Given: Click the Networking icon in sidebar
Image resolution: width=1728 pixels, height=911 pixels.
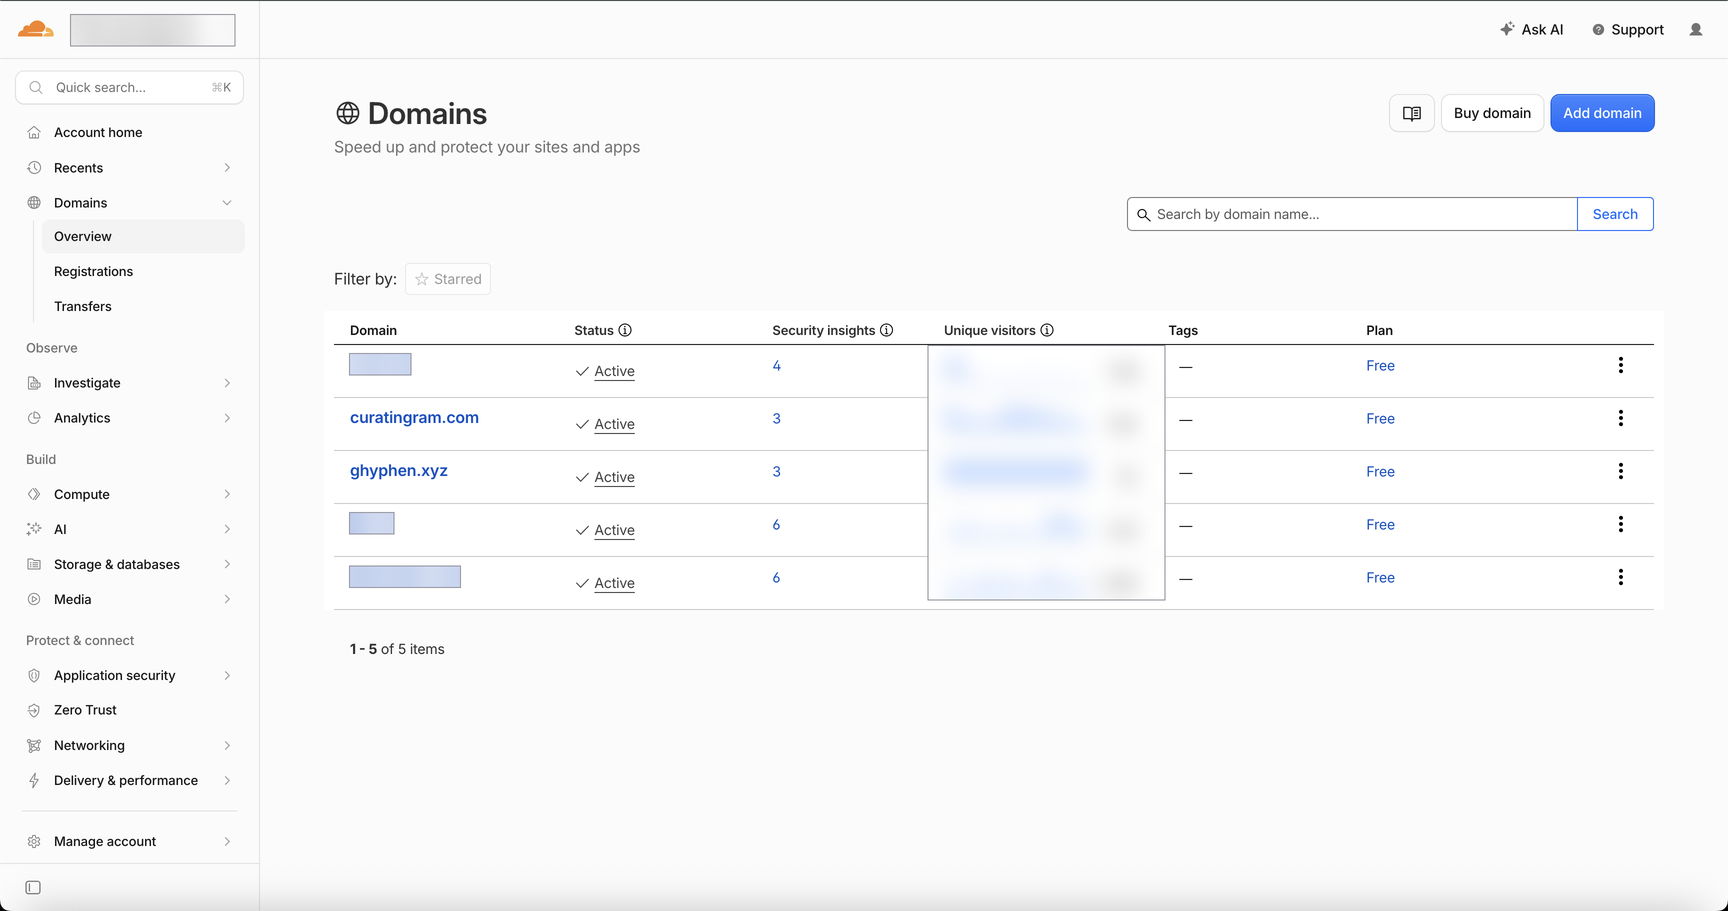Looking at the screenshot, I should tap(34, 745).
